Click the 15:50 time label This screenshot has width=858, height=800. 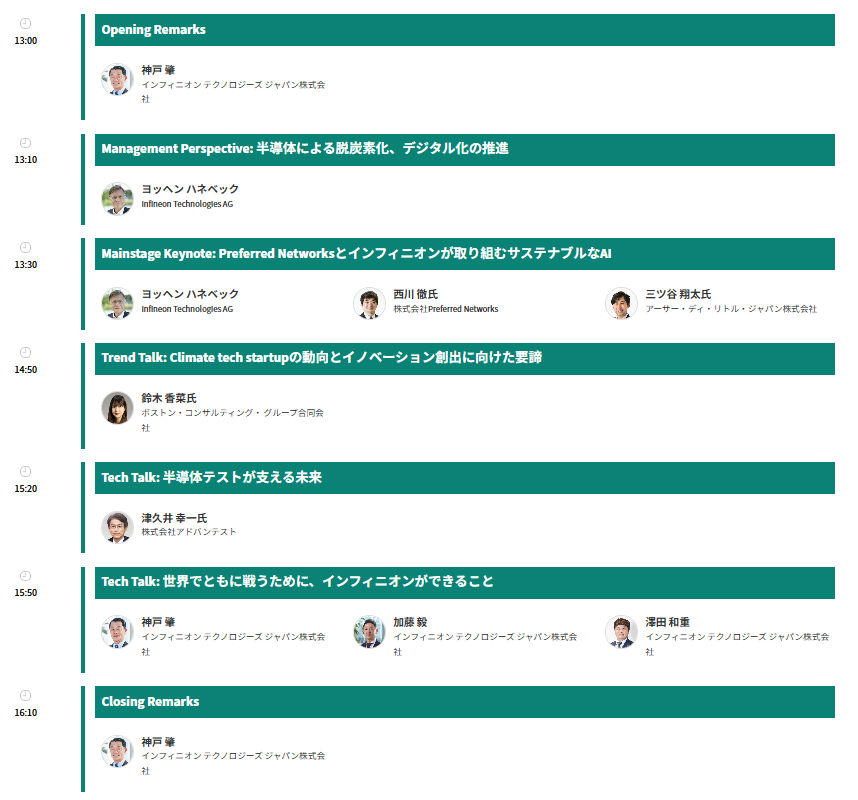(26, 593)
